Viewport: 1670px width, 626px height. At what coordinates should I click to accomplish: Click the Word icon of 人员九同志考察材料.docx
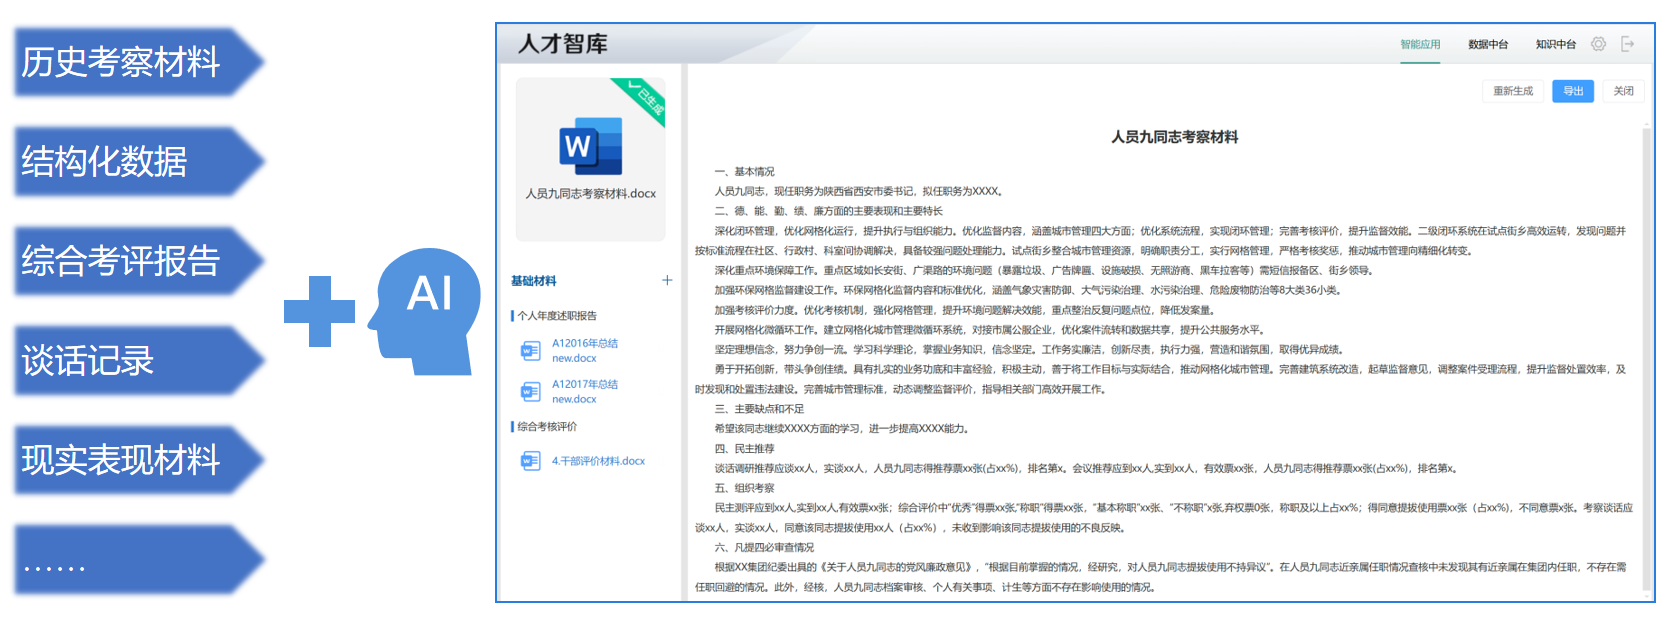click(x=590, y=146)
